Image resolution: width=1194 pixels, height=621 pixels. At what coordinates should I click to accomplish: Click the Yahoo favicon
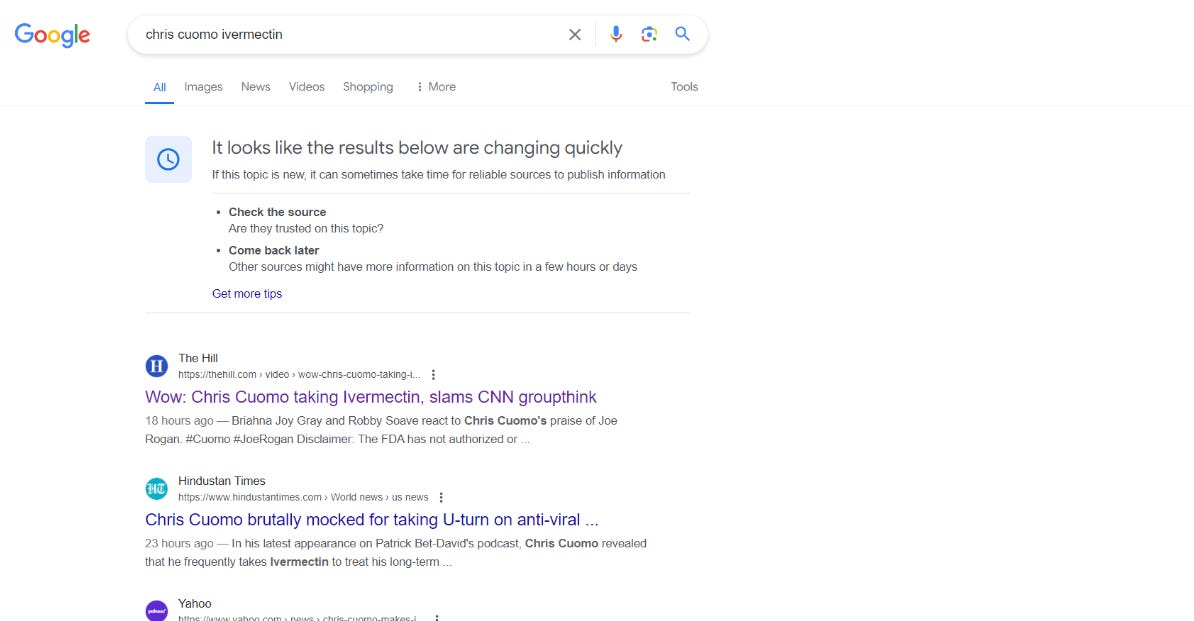[156, 610]
